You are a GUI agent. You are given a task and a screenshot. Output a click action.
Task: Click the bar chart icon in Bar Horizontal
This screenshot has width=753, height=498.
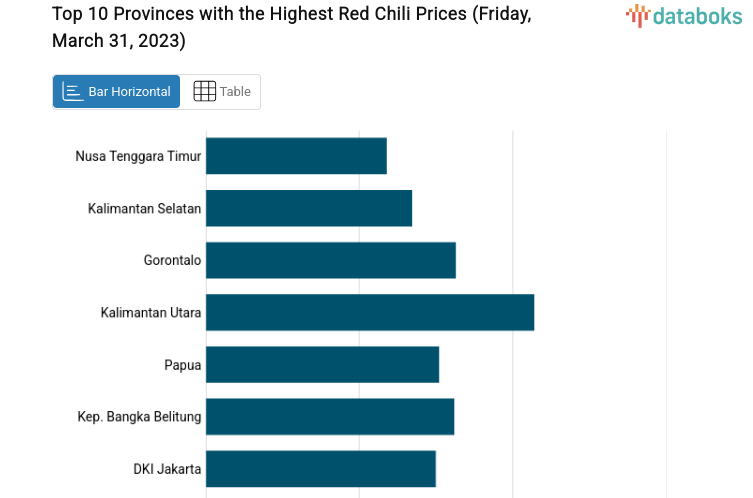click(72, 91)
